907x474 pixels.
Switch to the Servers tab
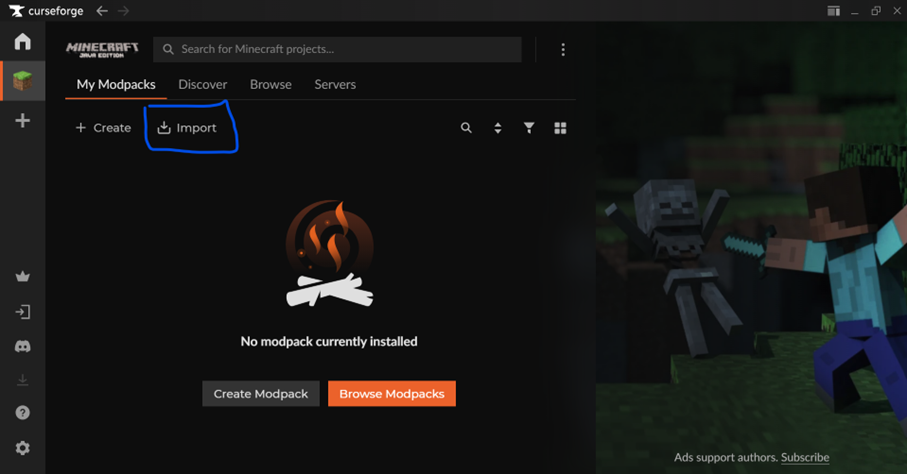coord(335,84)
